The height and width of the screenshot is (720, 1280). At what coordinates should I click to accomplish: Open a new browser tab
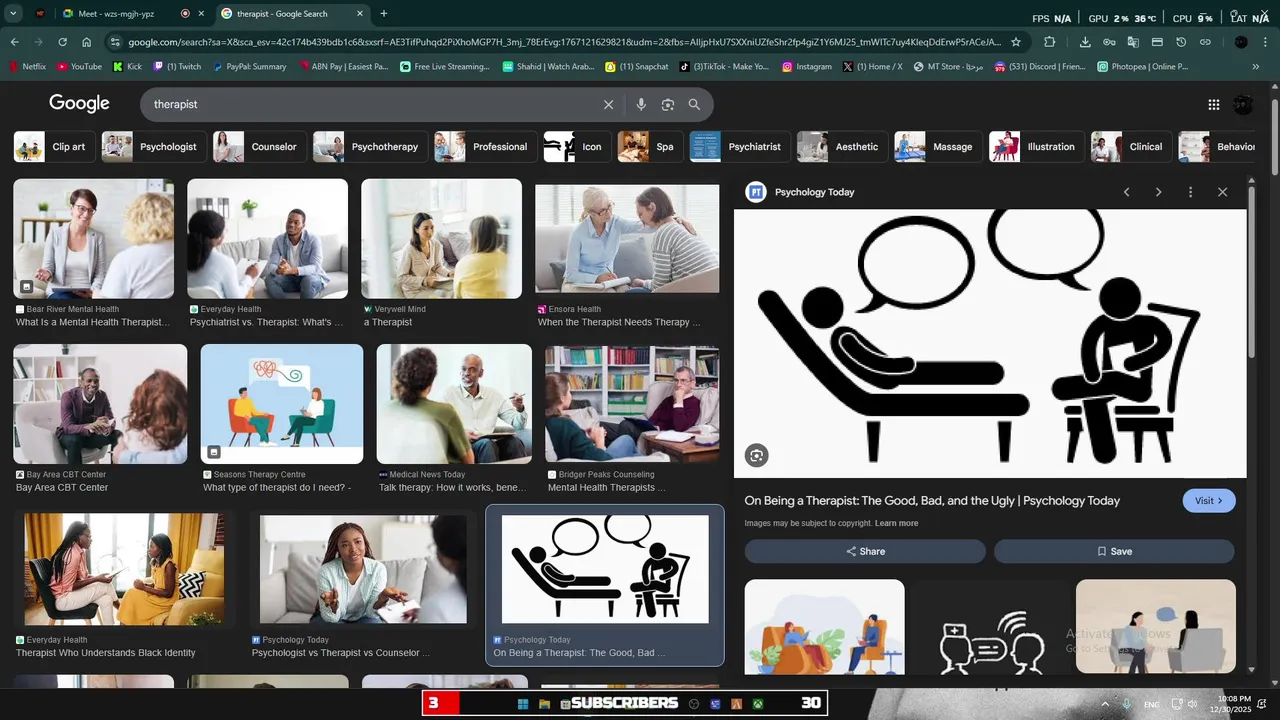(384, 14)
